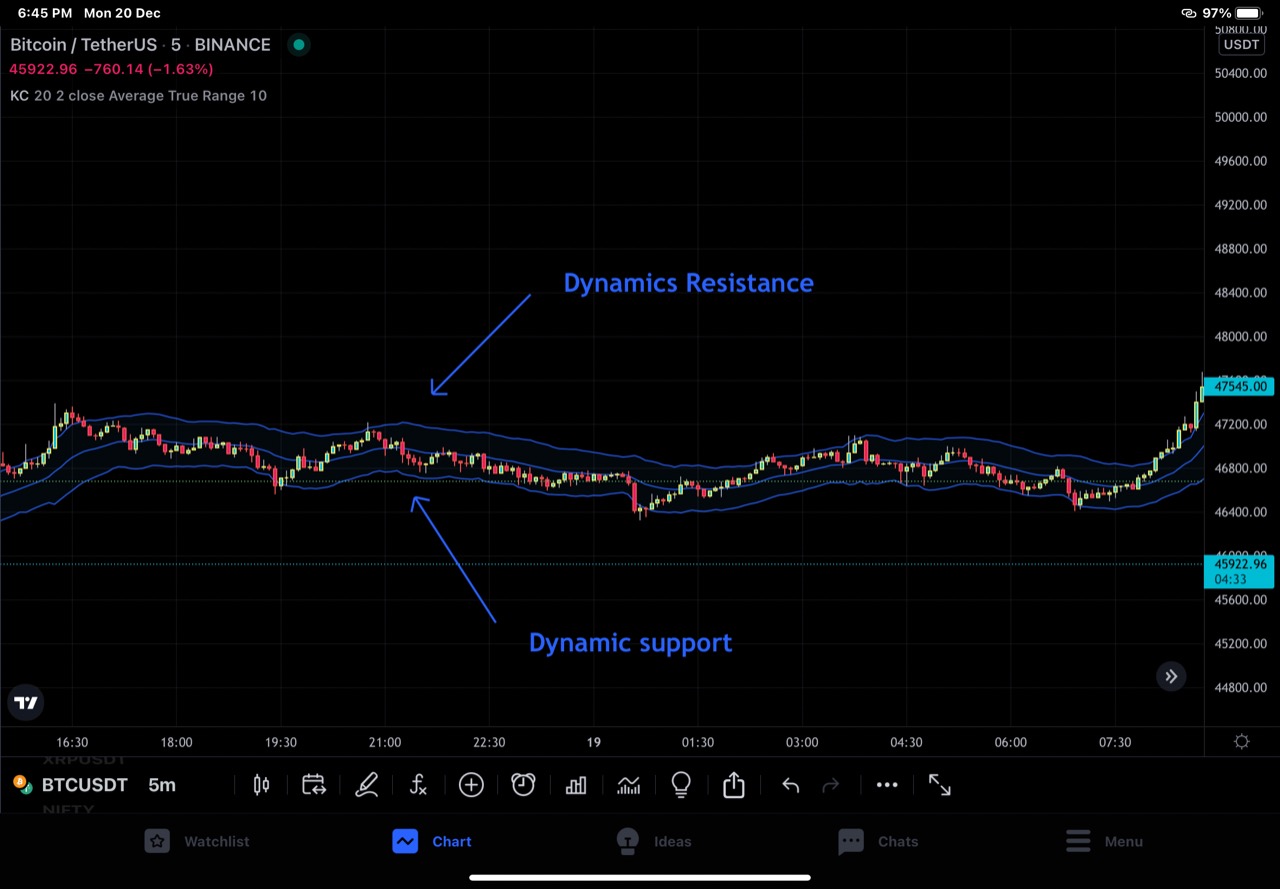Select the pencil drawing tools icon
This screenshot has width=1280, height=889.
click(366, 785)
